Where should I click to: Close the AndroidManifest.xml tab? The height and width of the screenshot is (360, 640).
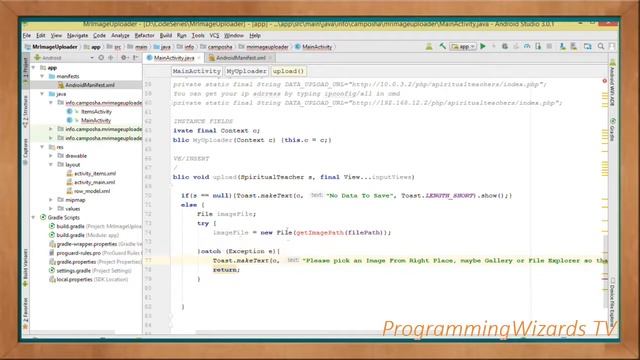(x=270, y=58)
